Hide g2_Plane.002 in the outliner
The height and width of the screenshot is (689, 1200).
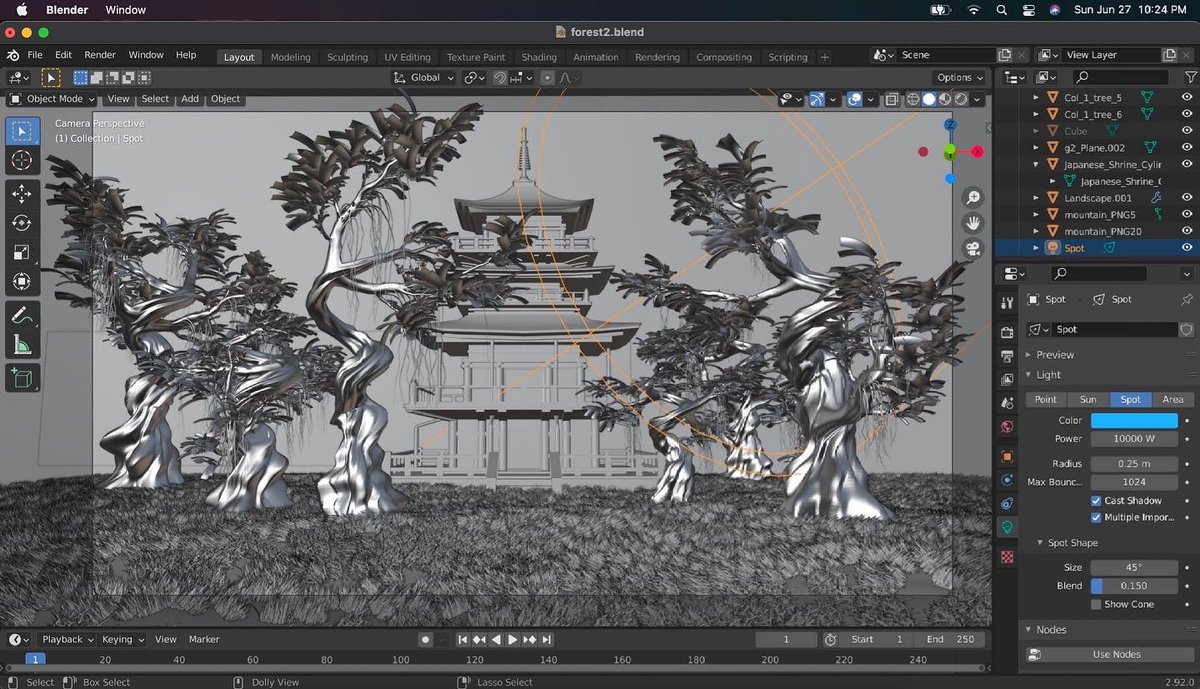pos(1187,148)
